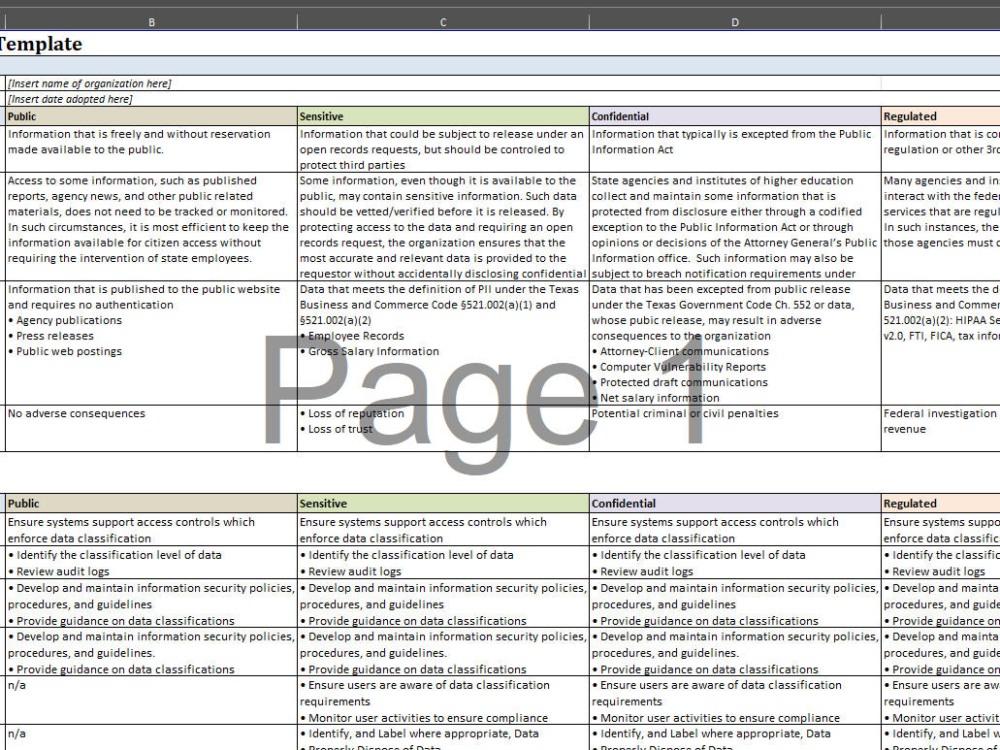Click 'Ensure systems support access controls' in Sensitive column
The height and width of the screenshot is (750, 1000).
point(443,529)
